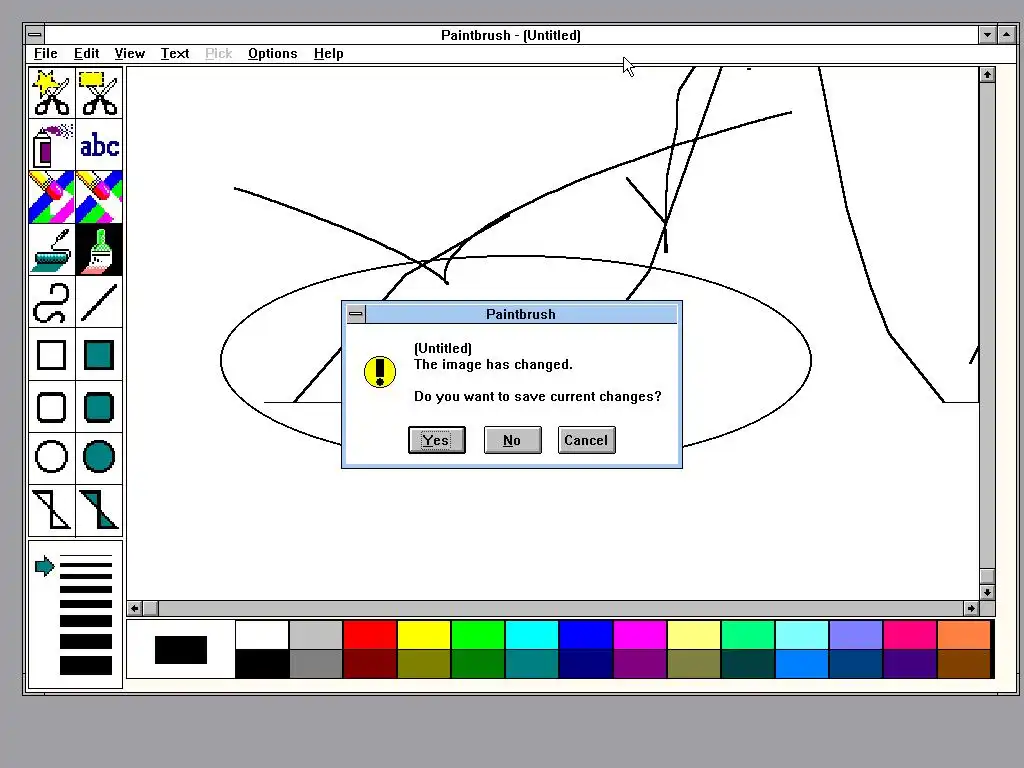Open the View menu
The width and height of the screenshot is (1024, 768).
[x=129, y=54]
